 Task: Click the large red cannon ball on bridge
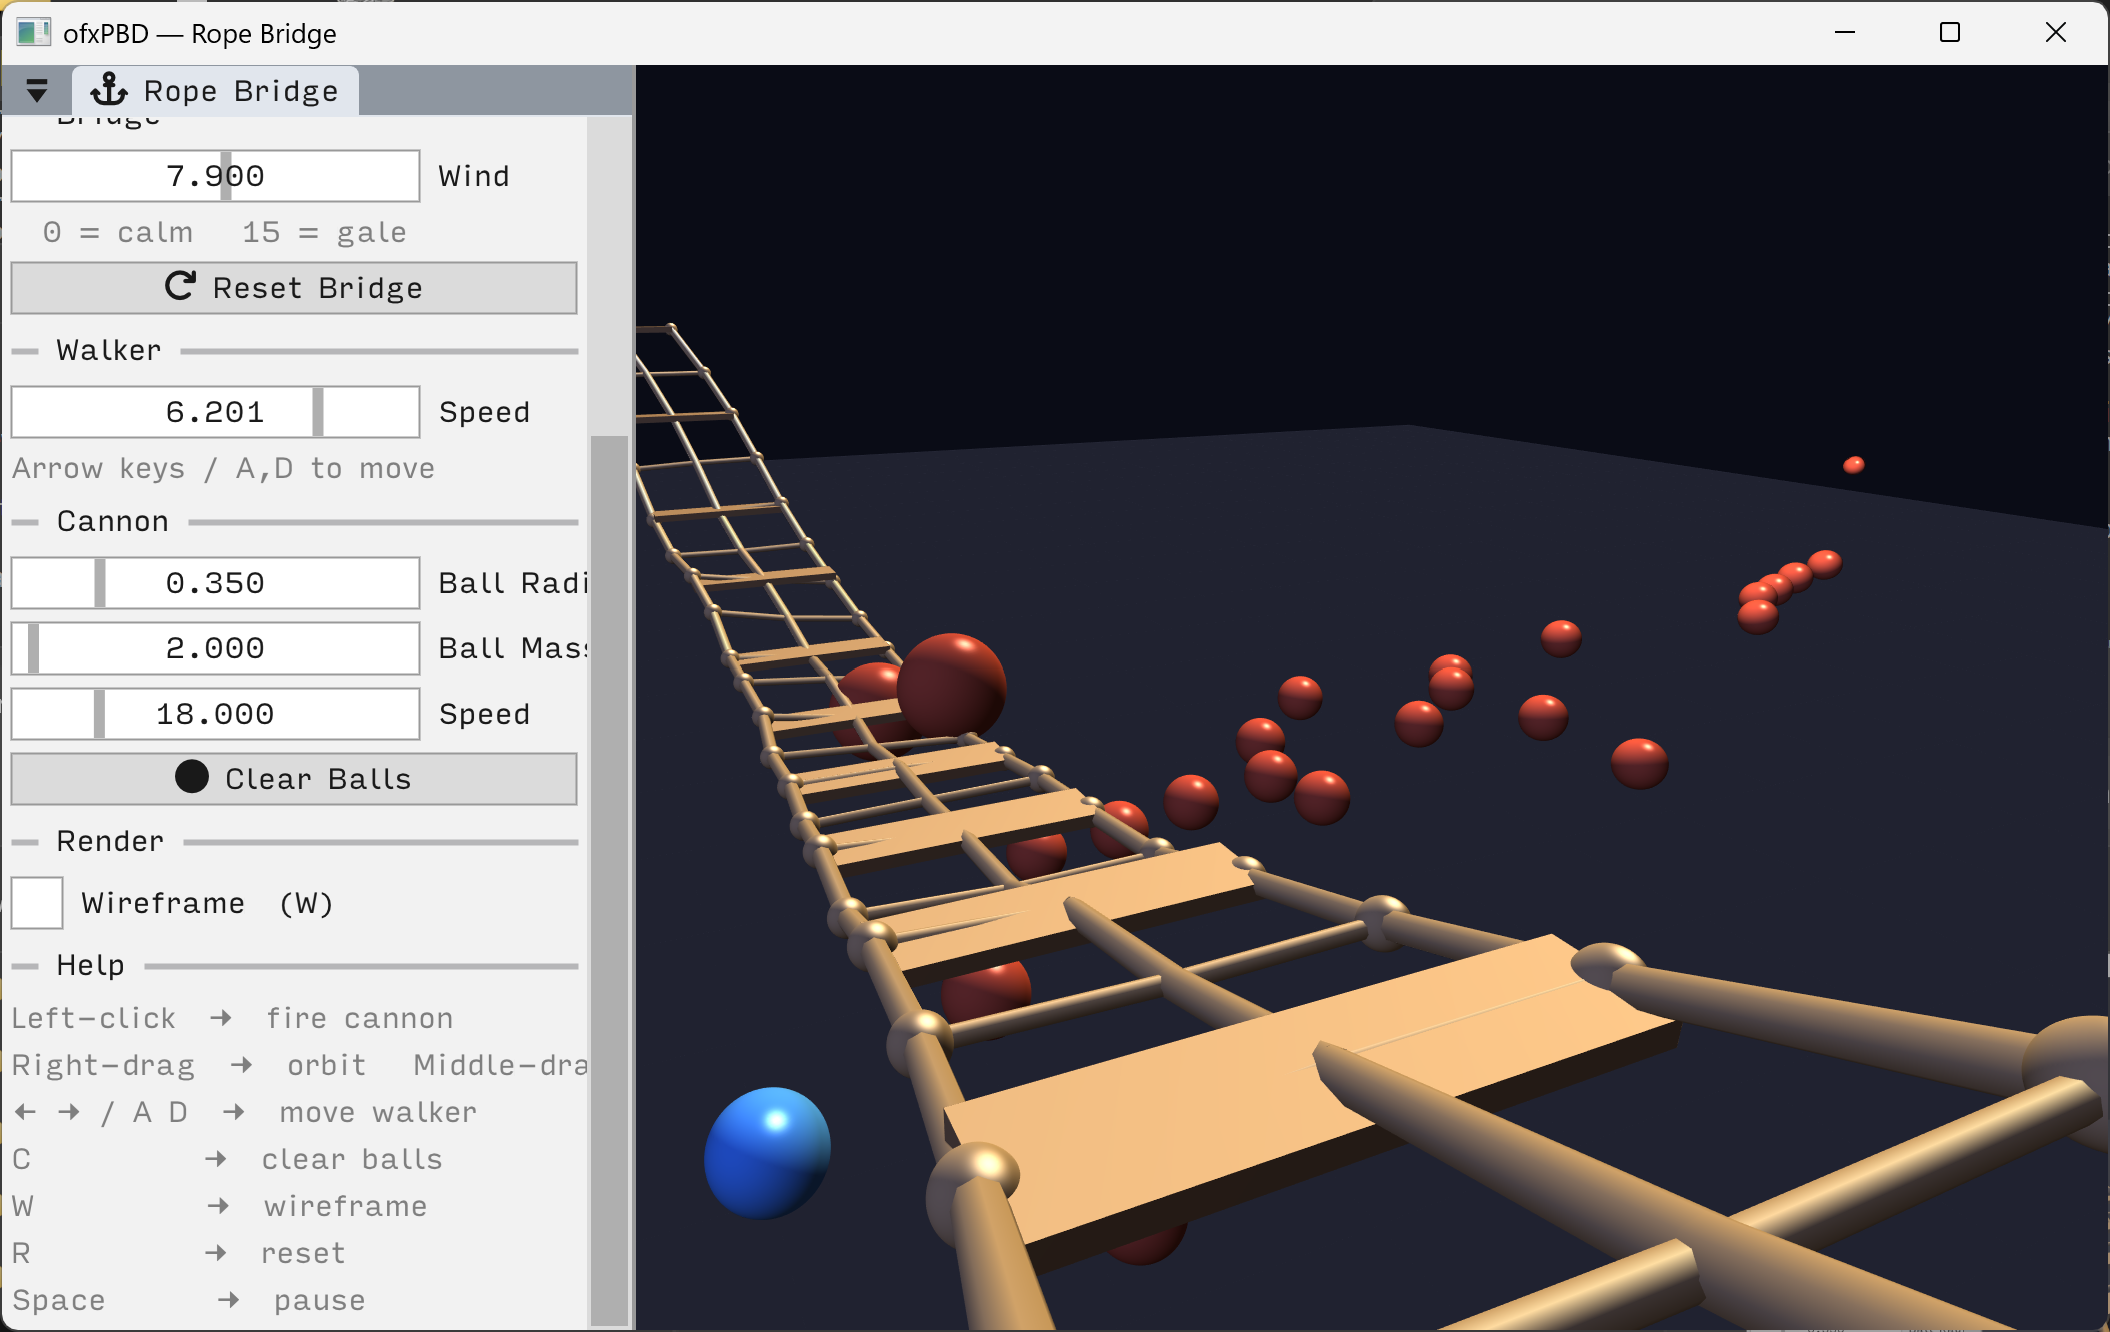coord(950,688)
